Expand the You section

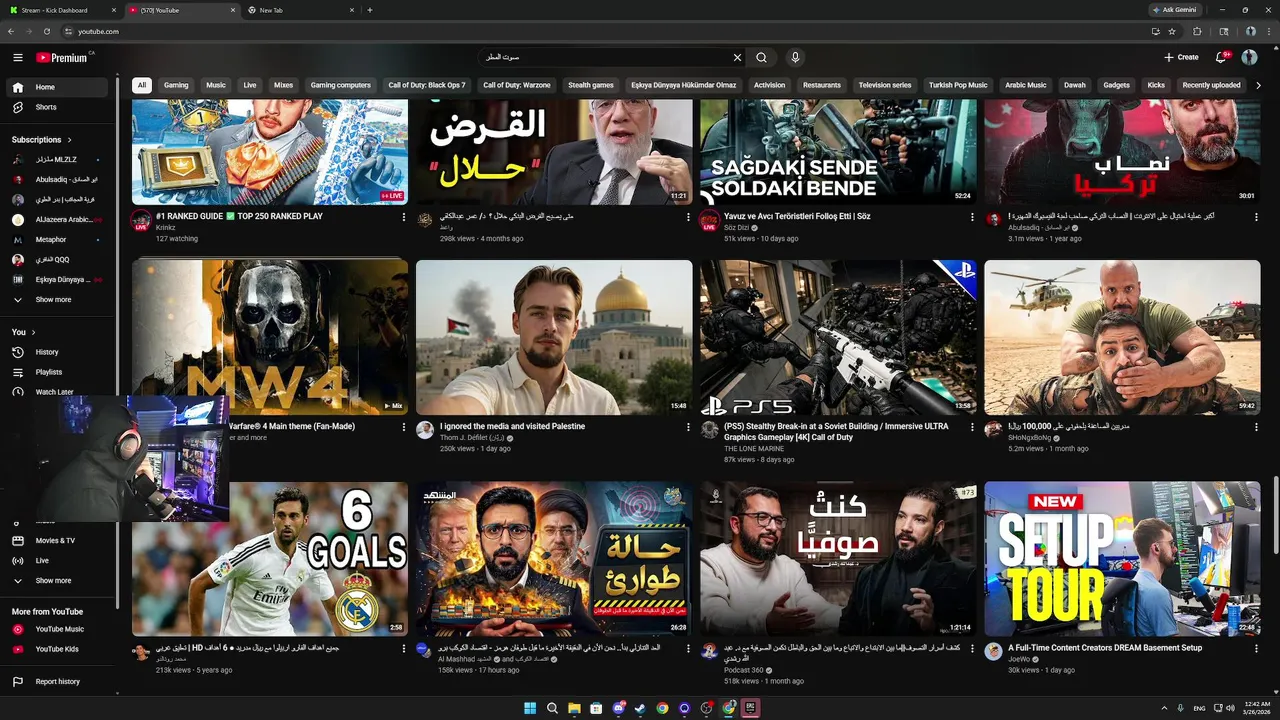point(24,332)
